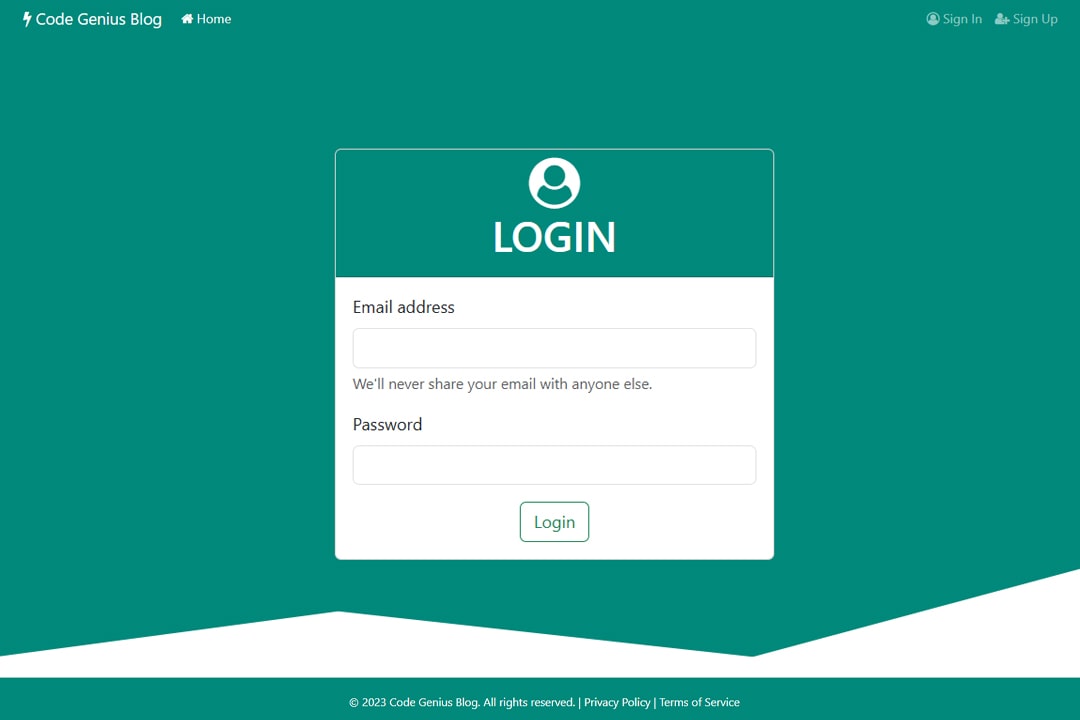The width and height of the screenshot is (1080, 720).
Task: Open the Terms of Service footer link
Action: pos(699,702)
